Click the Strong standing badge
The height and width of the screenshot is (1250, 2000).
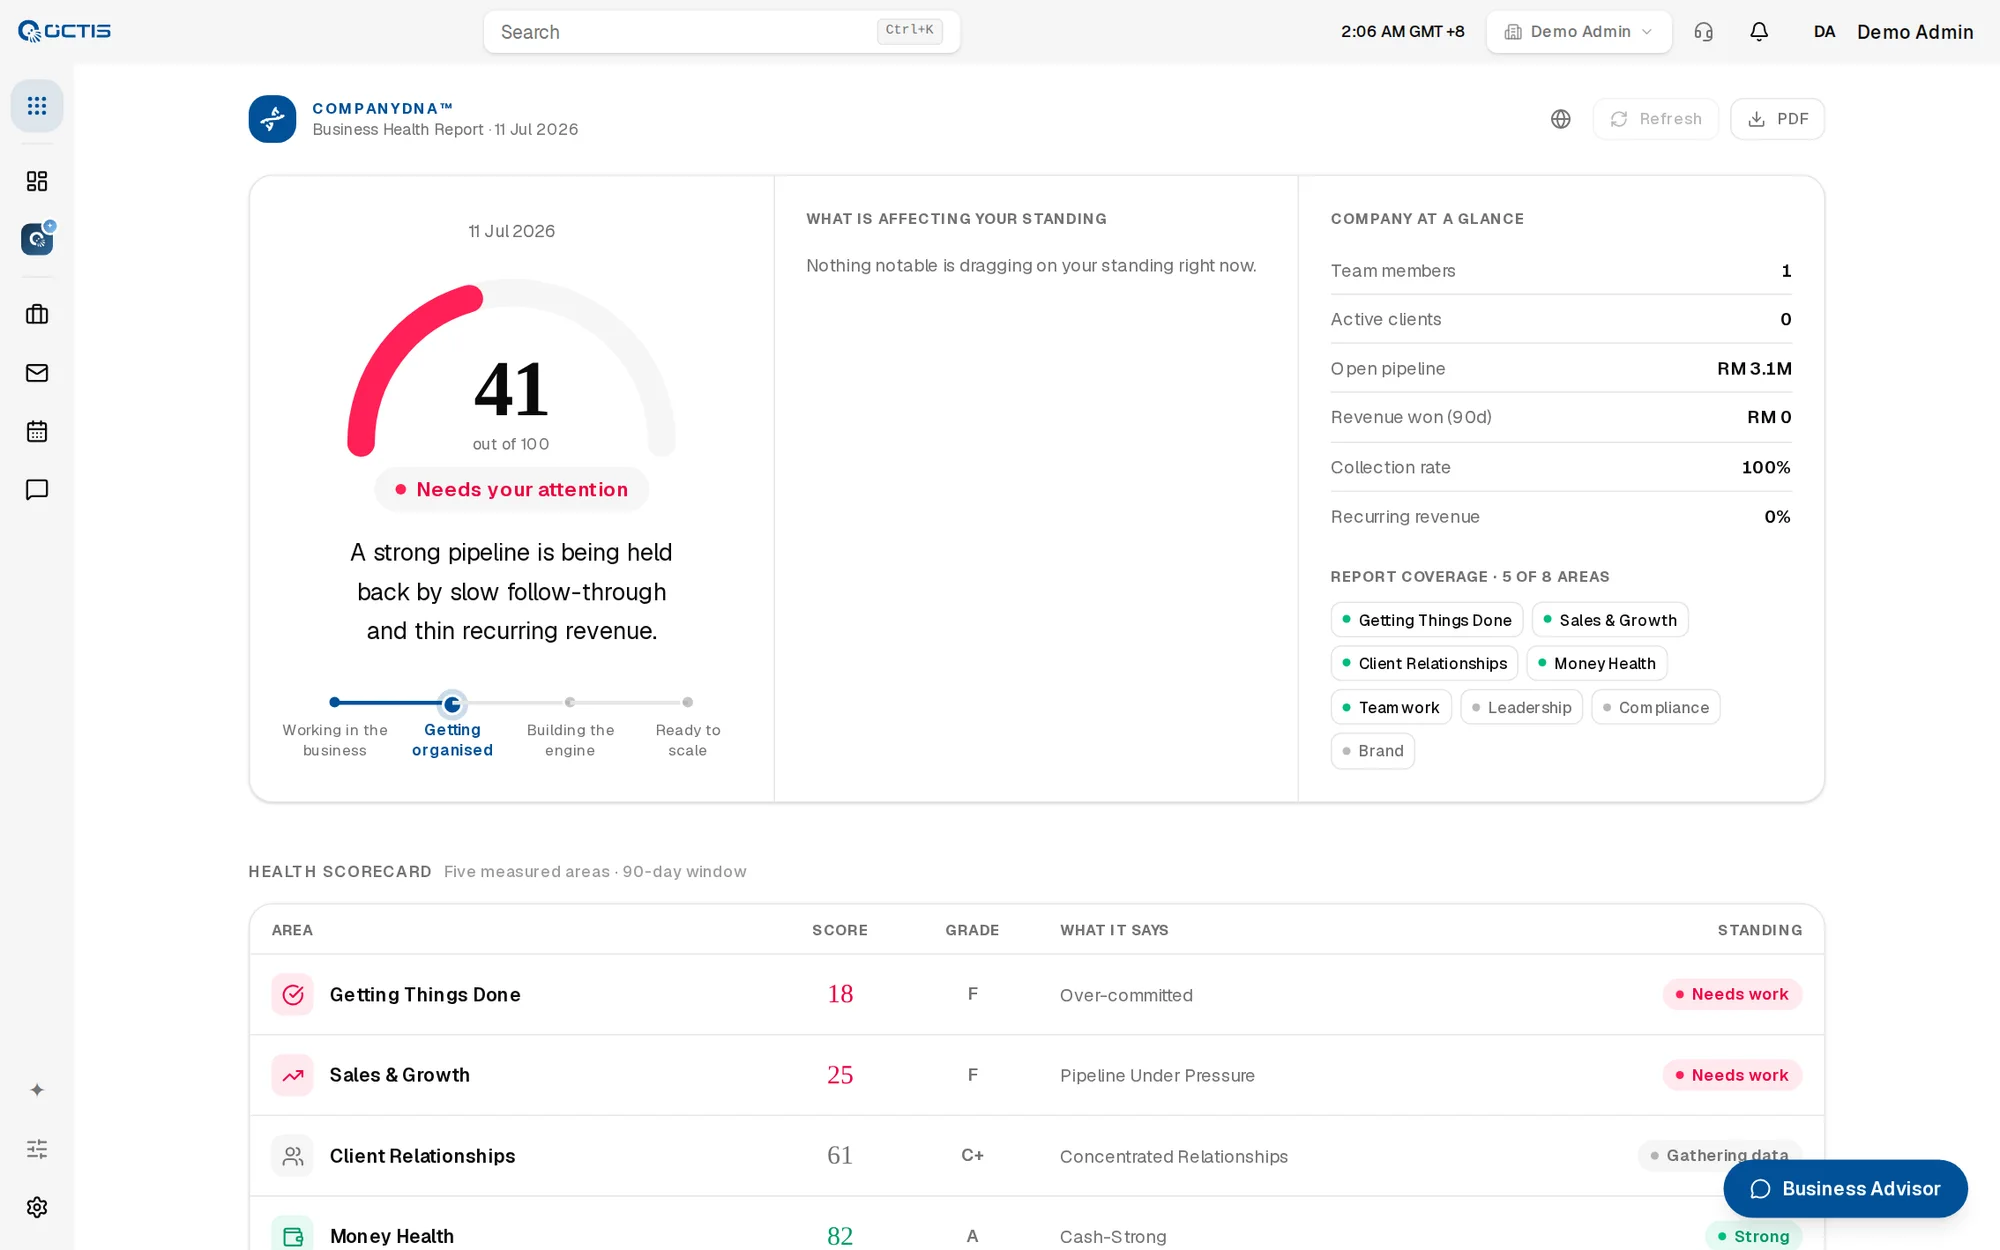tap(1753, 1236)
